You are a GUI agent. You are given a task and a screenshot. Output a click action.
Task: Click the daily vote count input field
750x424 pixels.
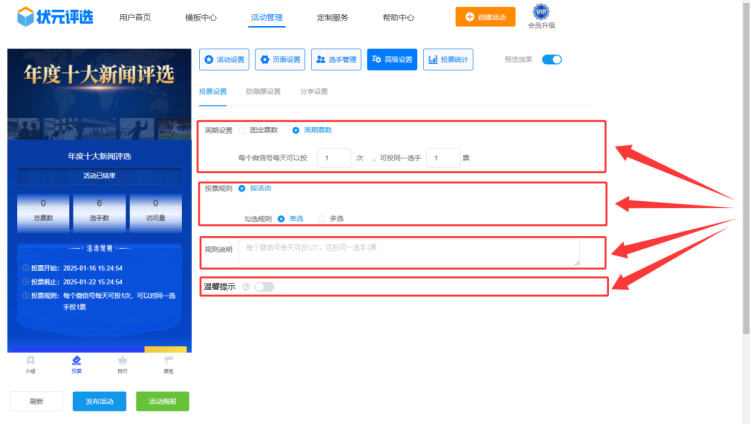(333, 158)
